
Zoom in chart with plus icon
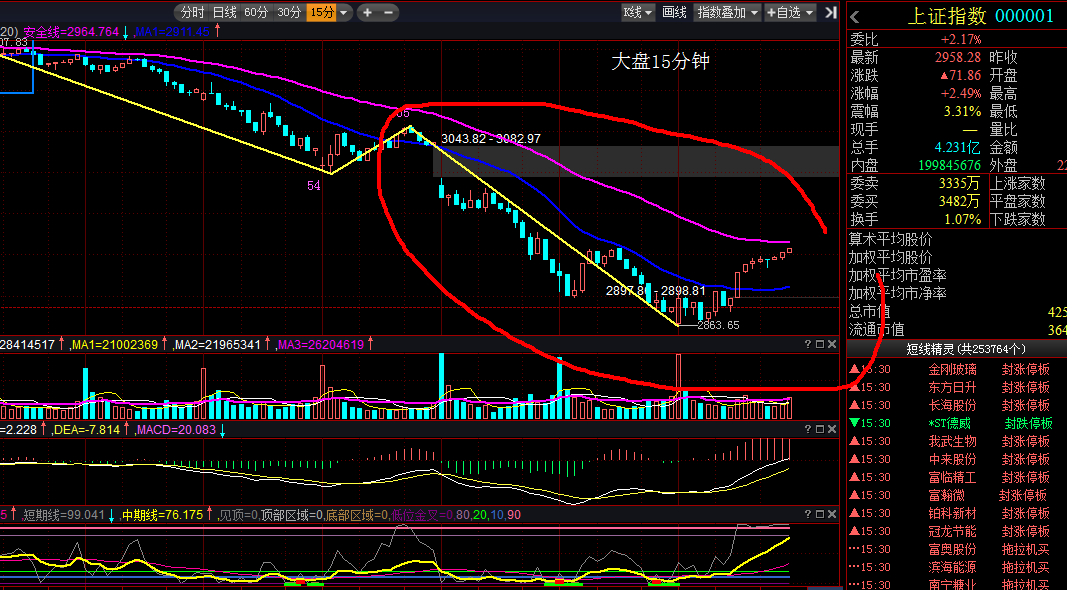coord(367,12)
